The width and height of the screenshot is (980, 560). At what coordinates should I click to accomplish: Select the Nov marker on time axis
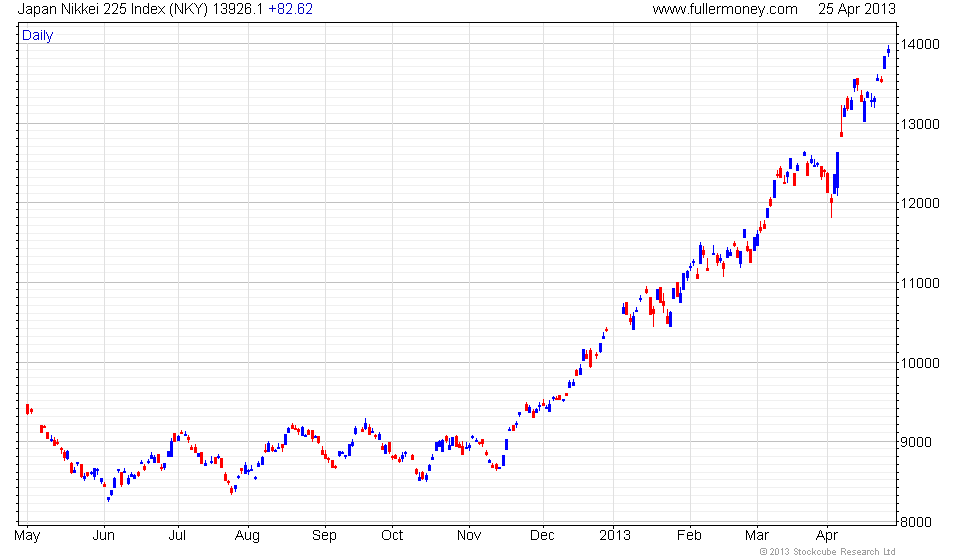469,536
